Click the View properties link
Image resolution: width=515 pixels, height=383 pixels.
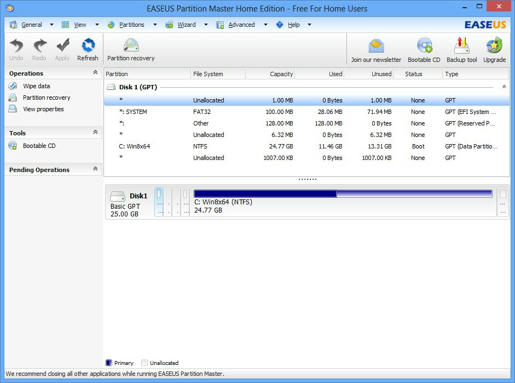(x=43, y=109)
